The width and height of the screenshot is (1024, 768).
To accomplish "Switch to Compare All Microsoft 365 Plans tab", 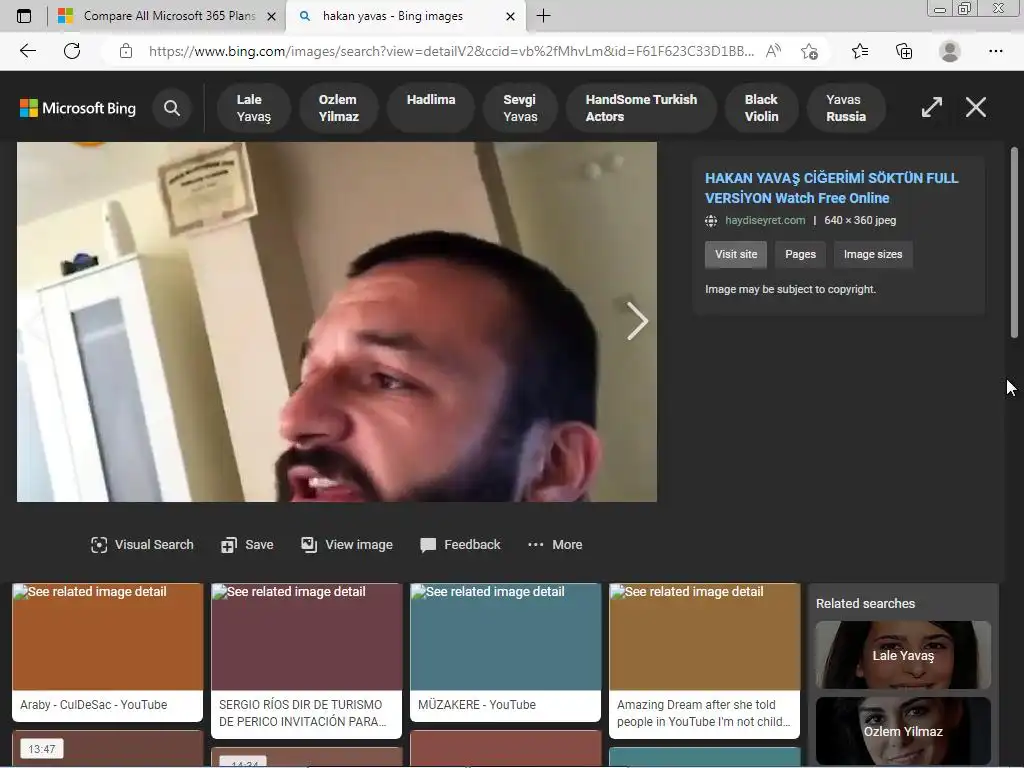I will pyautogui.click(x=167, y=16).
